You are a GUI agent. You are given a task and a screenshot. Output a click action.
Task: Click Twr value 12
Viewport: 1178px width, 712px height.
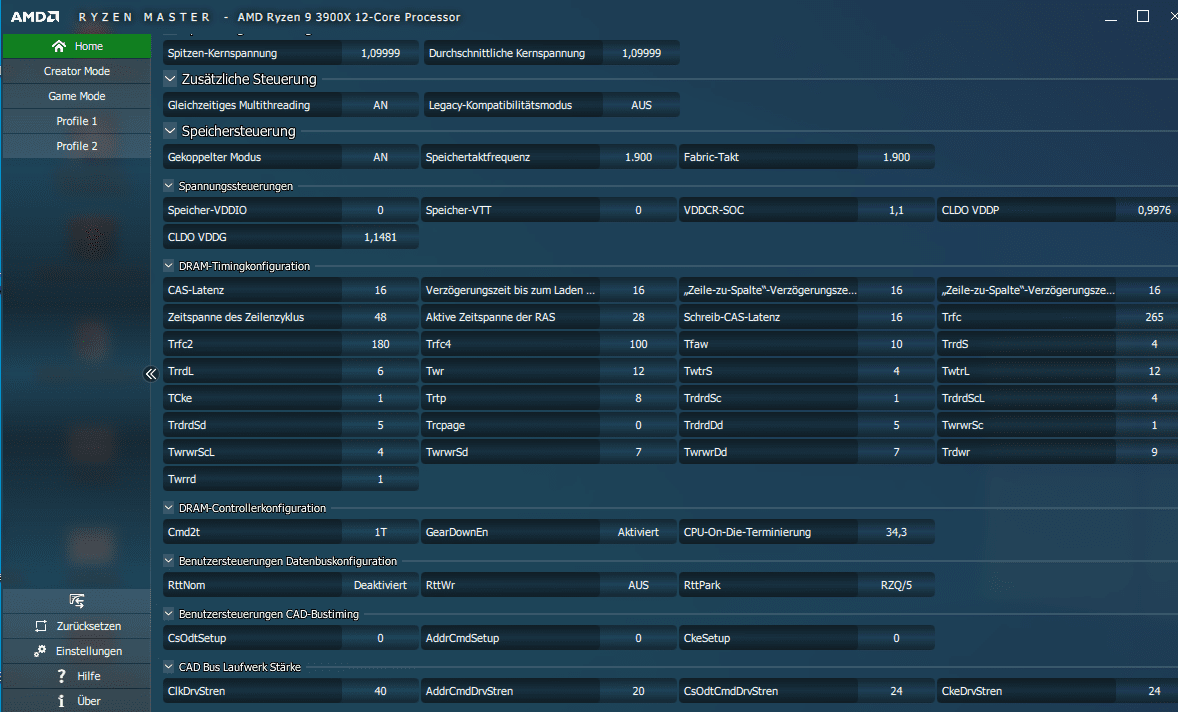click(638, 371)
